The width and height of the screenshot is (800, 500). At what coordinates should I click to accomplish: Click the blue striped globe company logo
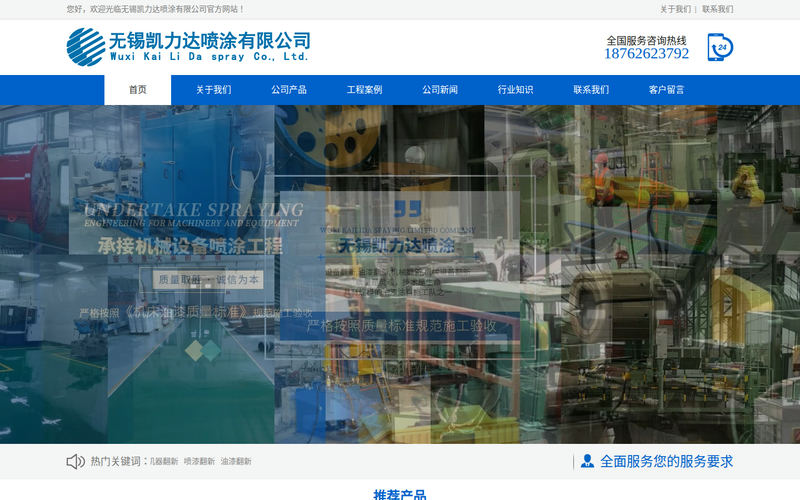(86, 47)
